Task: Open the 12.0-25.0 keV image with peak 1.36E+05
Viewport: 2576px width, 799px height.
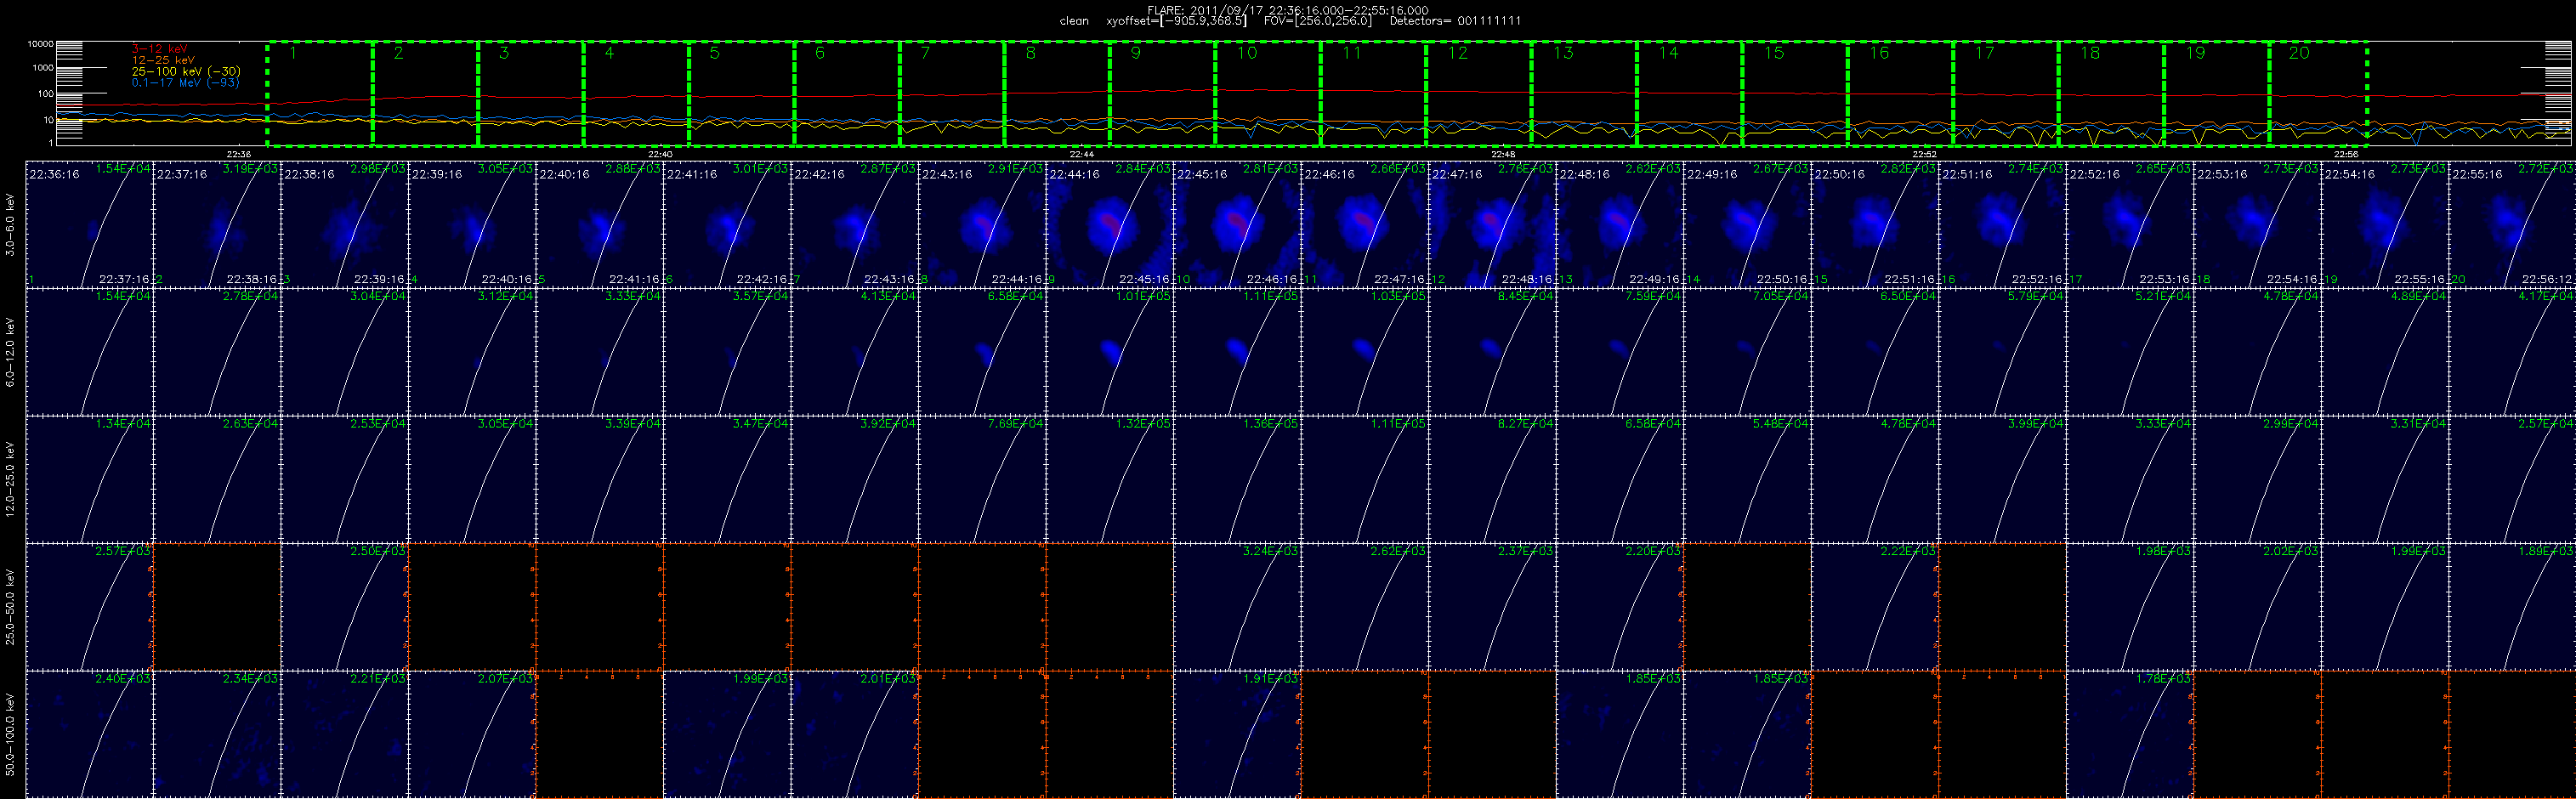Action: pos(1237,479)
